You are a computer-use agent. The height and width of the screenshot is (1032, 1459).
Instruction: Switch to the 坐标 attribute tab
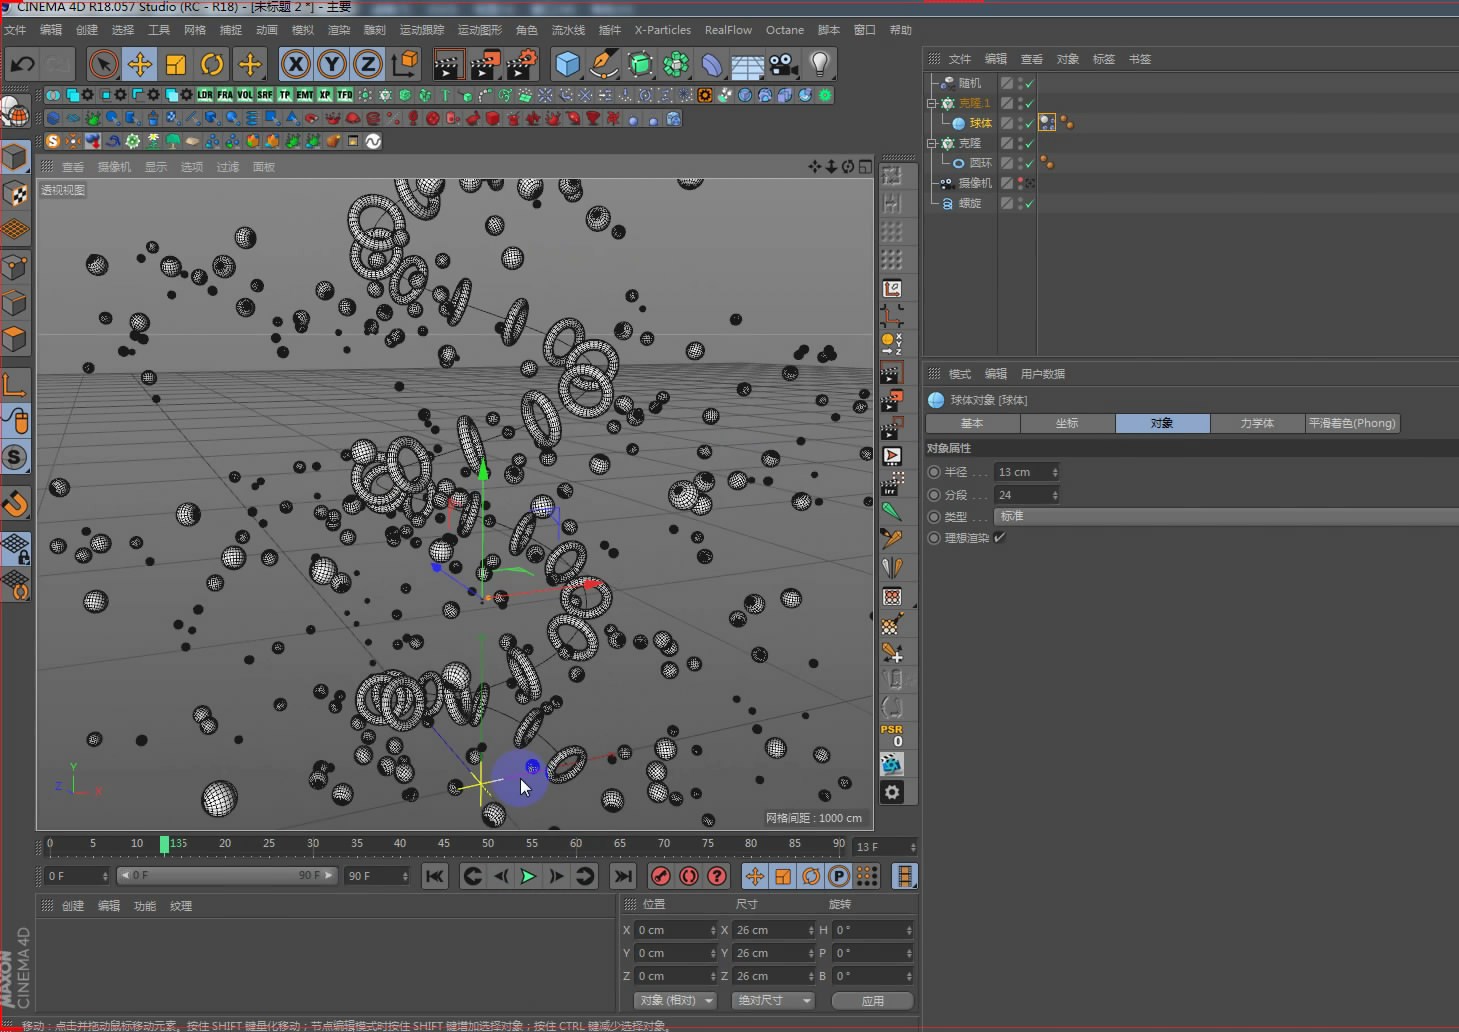click(1067, 423)
